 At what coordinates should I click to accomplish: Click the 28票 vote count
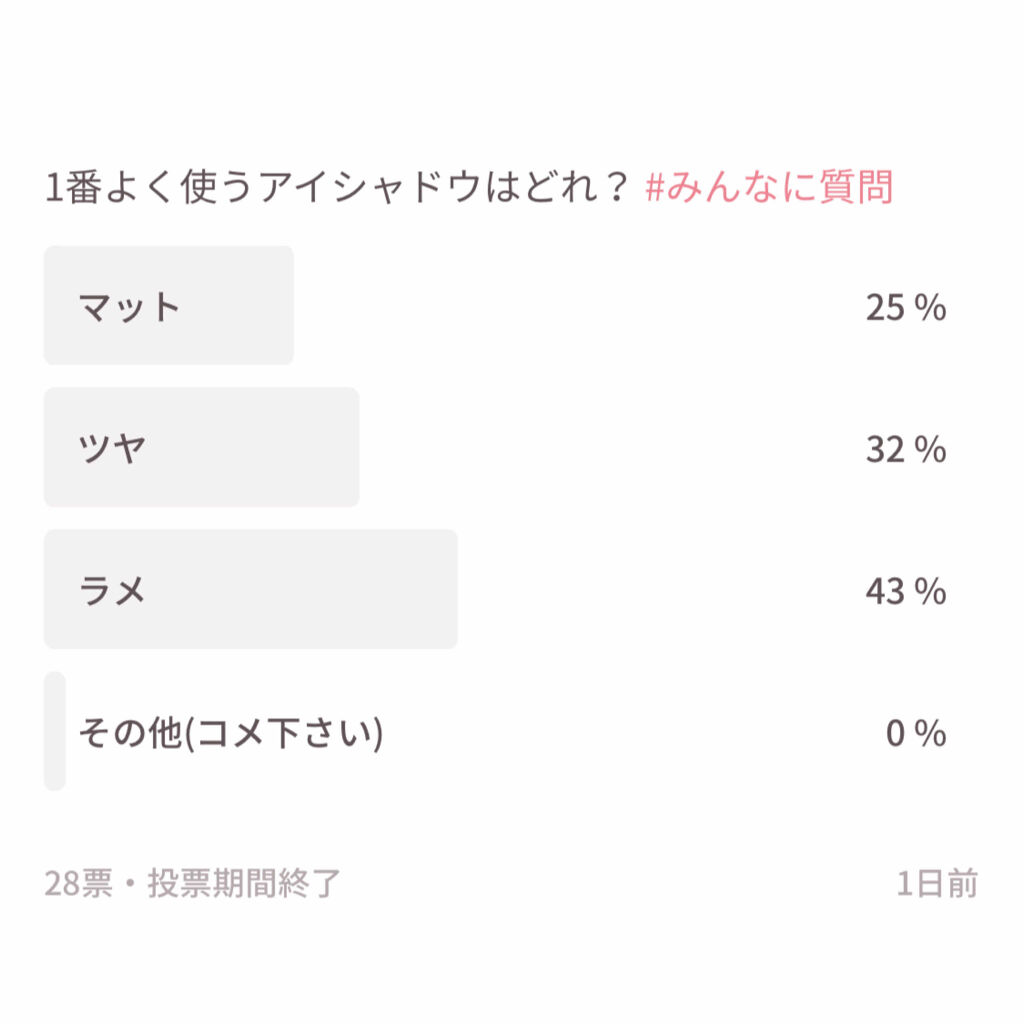coord(78,884)
